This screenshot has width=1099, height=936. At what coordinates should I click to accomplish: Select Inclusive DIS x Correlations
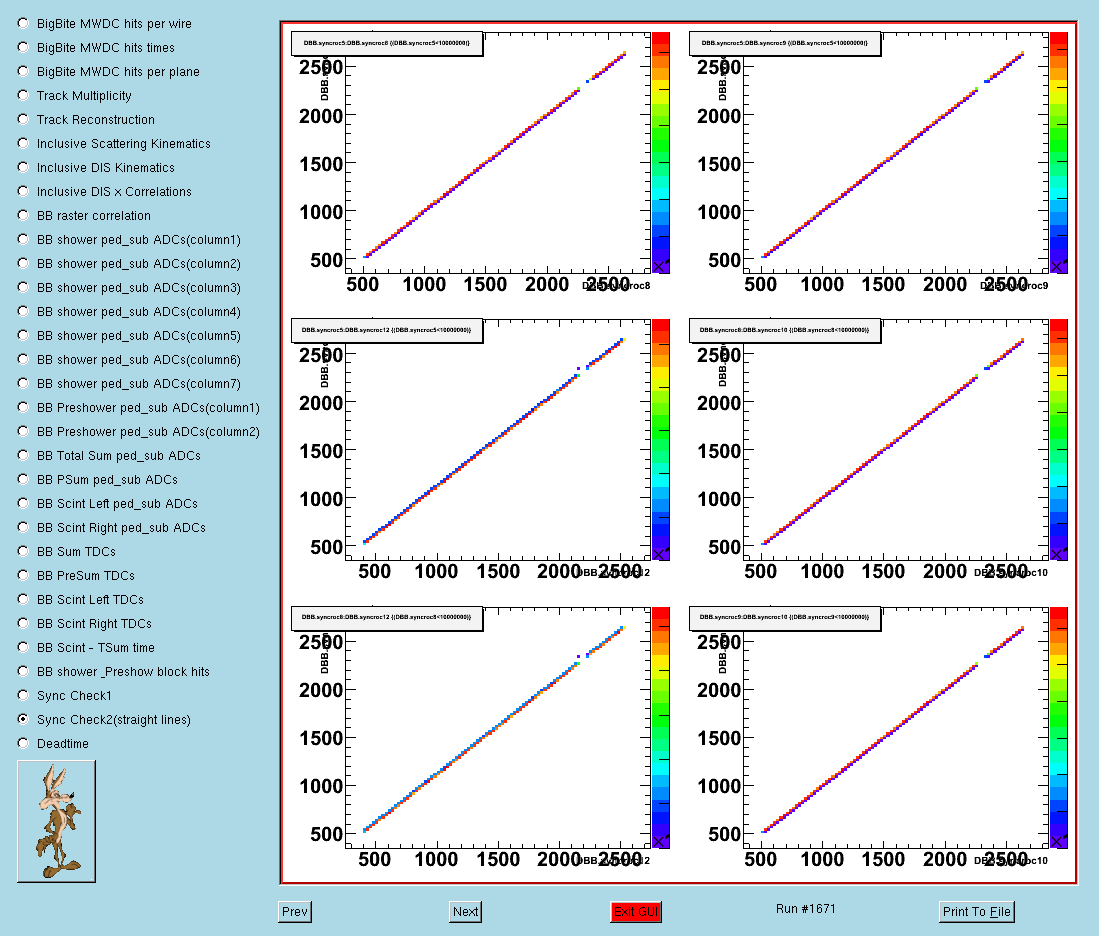pyautogui.click(x=23, y=191)
